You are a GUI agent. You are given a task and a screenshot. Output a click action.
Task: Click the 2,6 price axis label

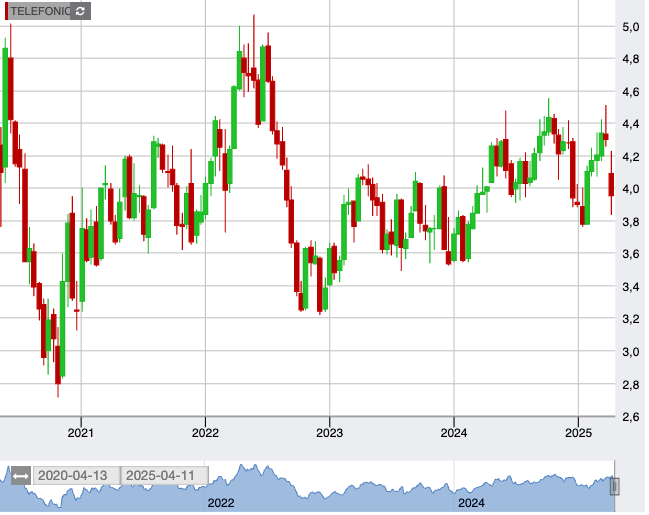pyautogui.click(x=631, y=417)
